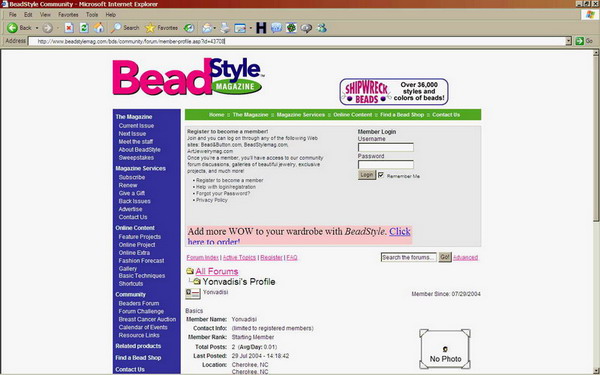The width and height of the screenshot is (600, 375).
Task: Open the Back button history dropdown arrow
Action: coord(37,28)
